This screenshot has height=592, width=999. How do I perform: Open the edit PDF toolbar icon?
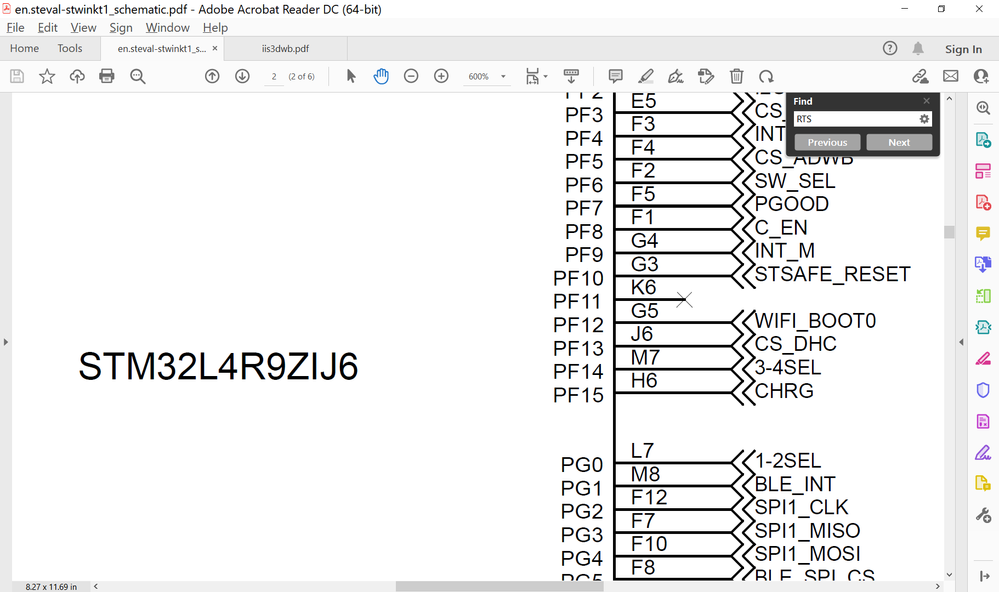point(706,76)
